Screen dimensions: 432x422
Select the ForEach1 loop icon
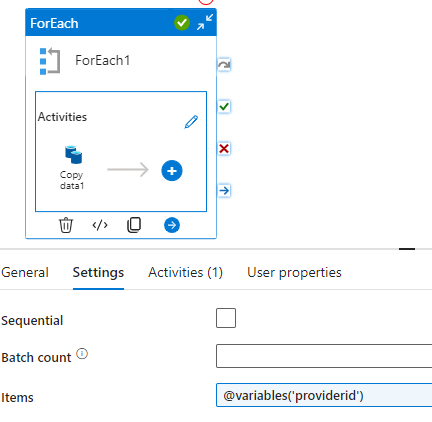[50, 61]
